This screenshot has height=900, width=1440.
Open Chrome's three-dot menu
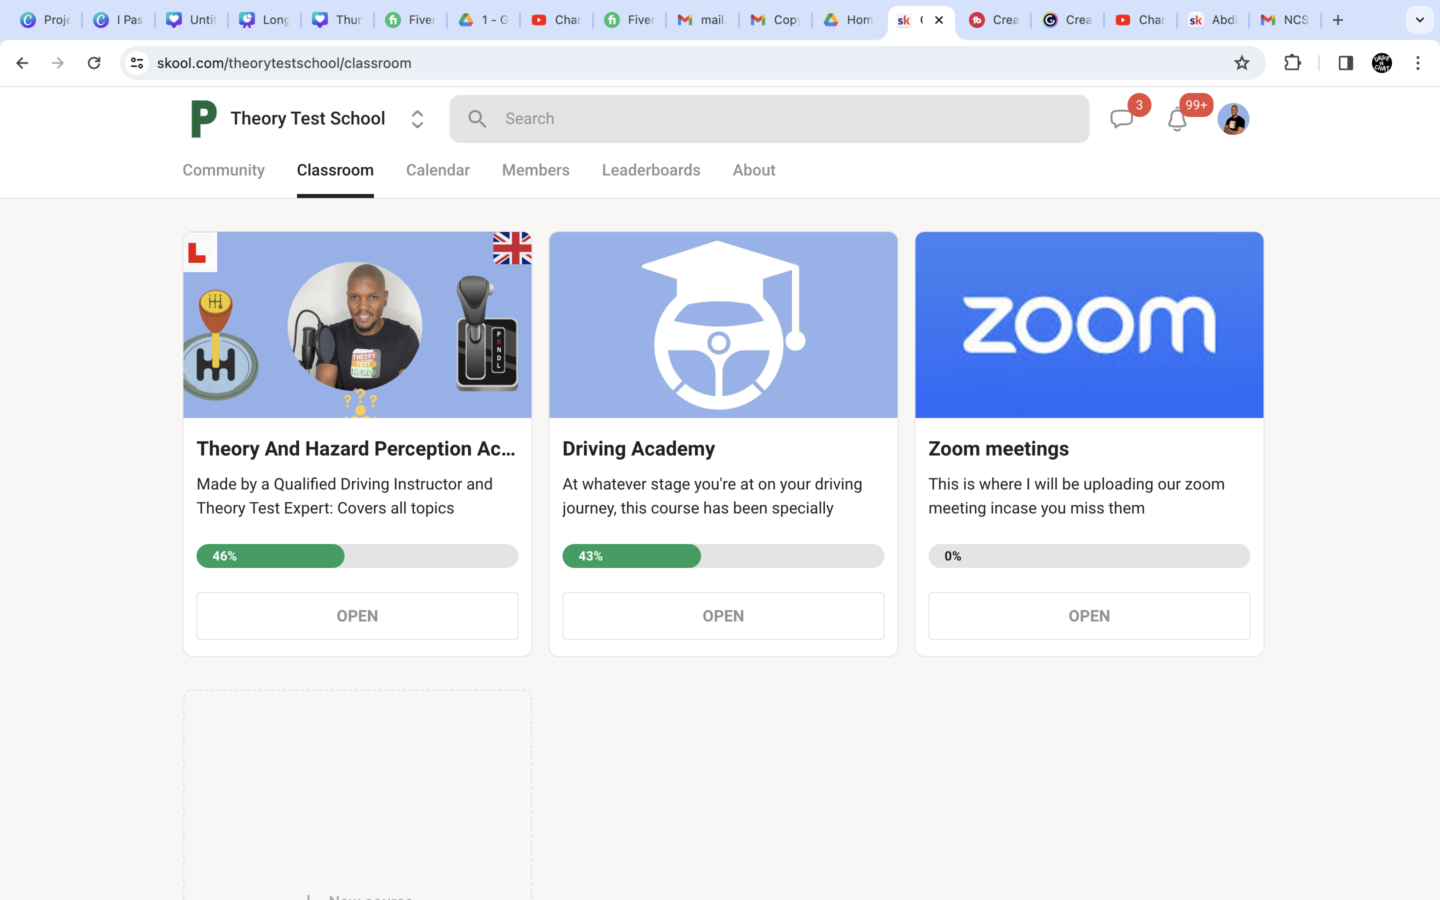click(1417, 63)
